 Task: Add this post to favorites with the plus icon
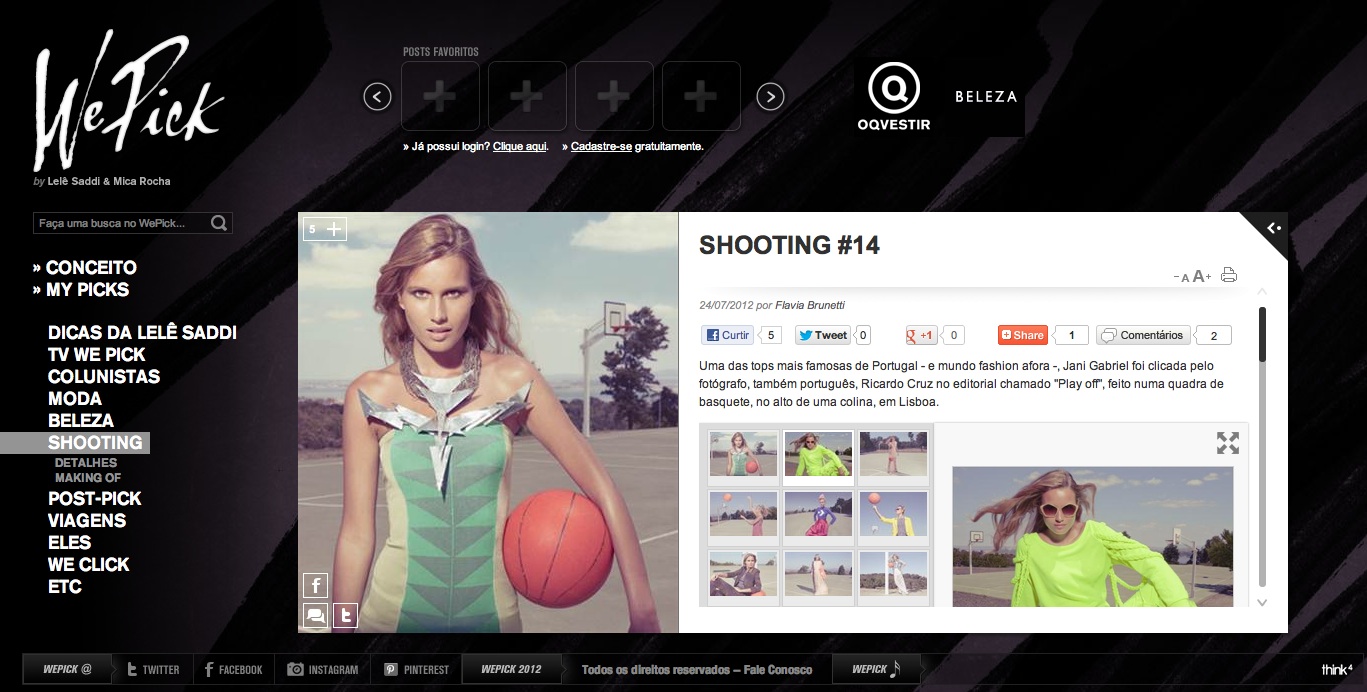334,229
